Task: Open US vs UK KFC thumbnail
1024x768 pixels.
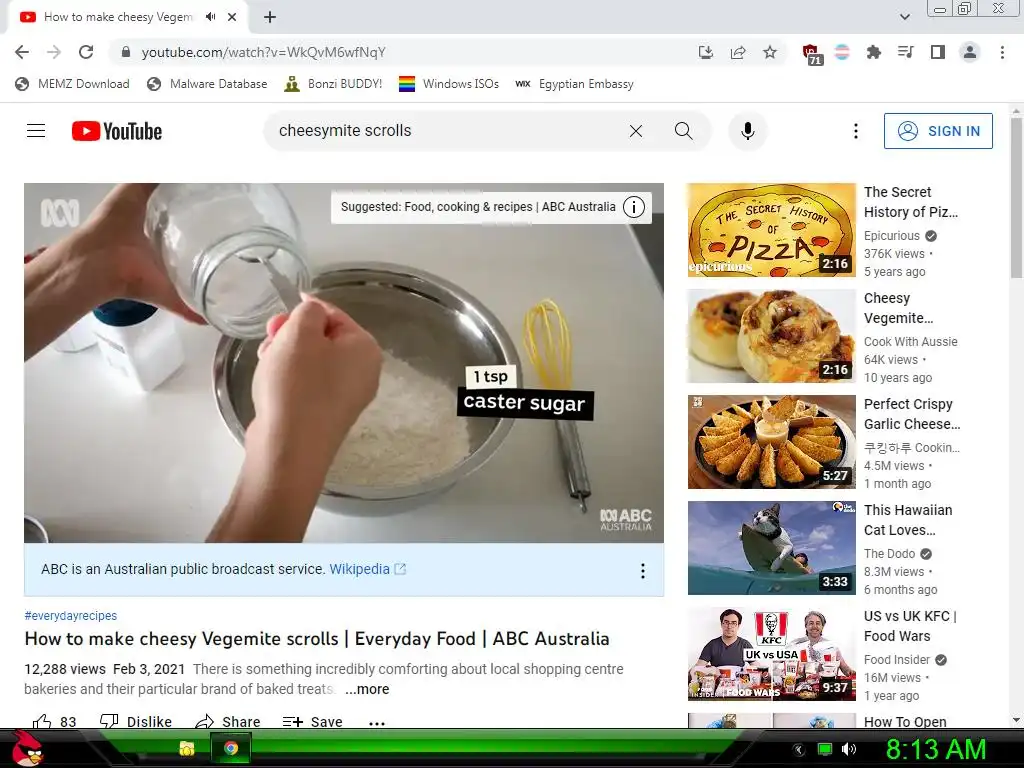Action: click(771, 654)
